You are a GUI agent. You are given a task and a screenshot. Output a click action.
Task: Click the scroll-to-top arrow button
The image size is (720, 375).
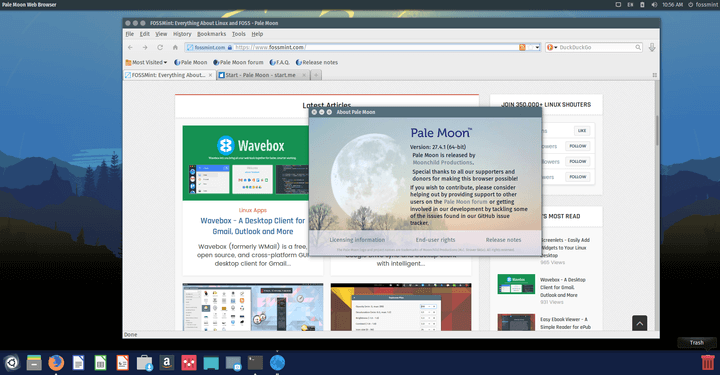tap(639, 324)
